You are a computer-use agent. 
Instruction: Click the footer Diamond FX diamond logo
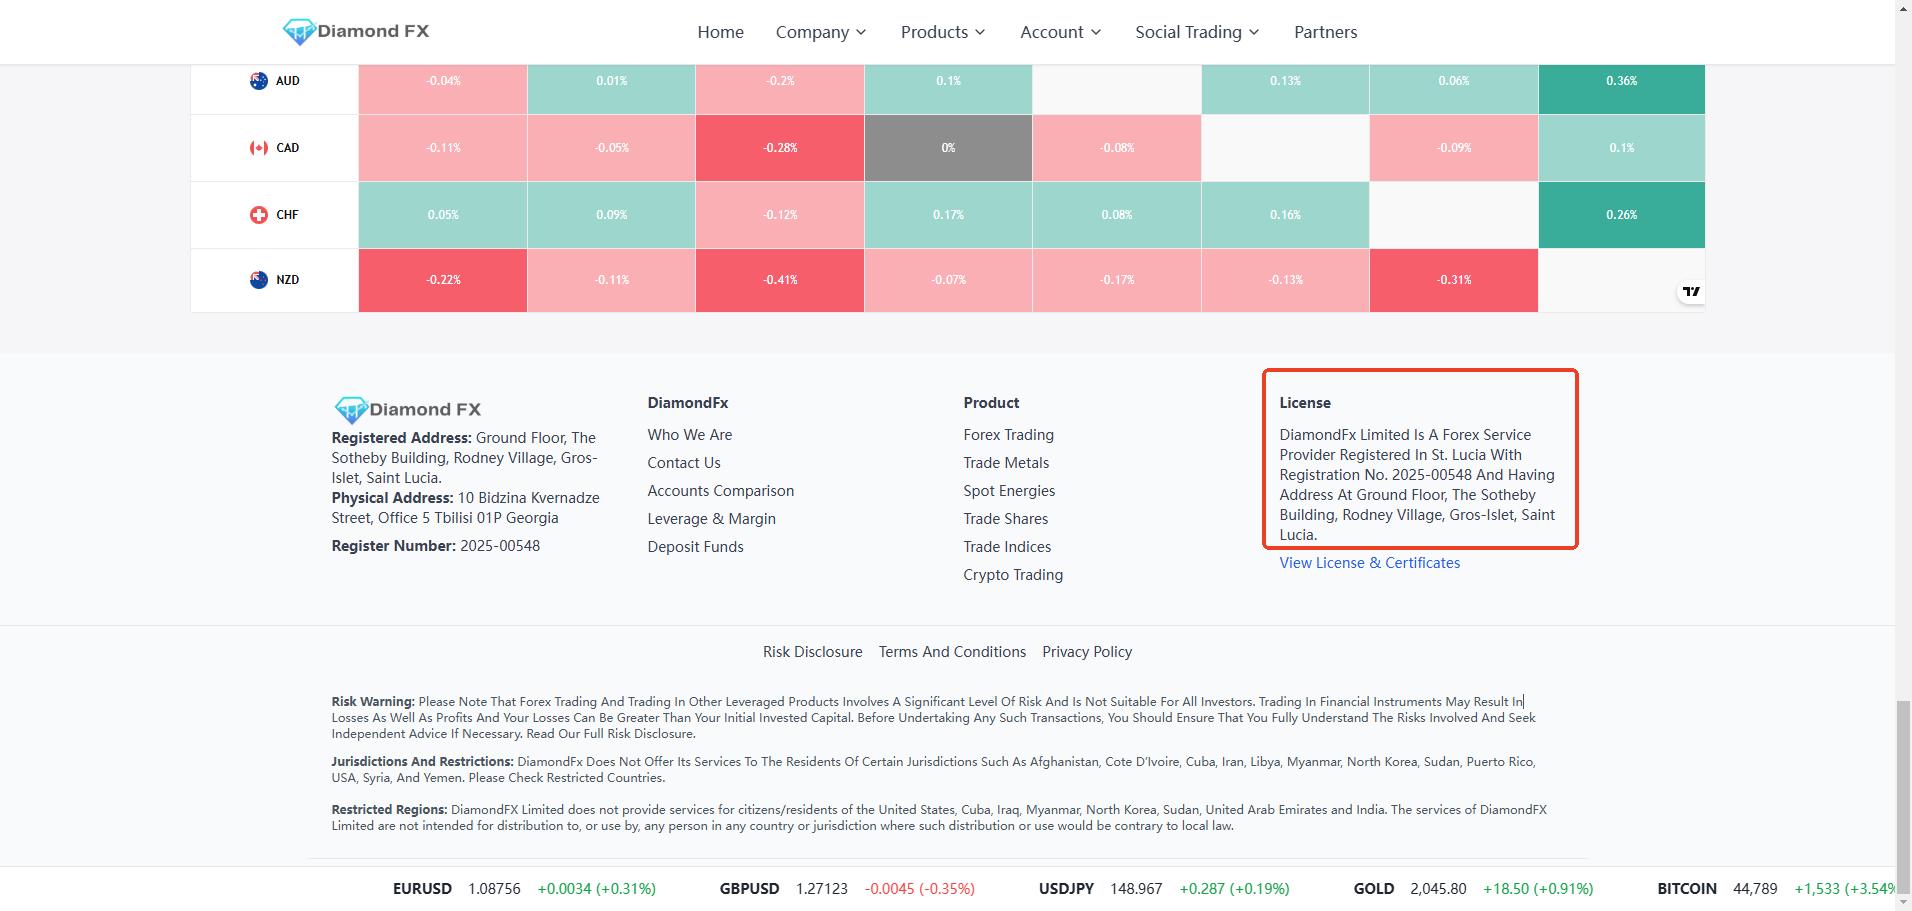pos(351,409)
